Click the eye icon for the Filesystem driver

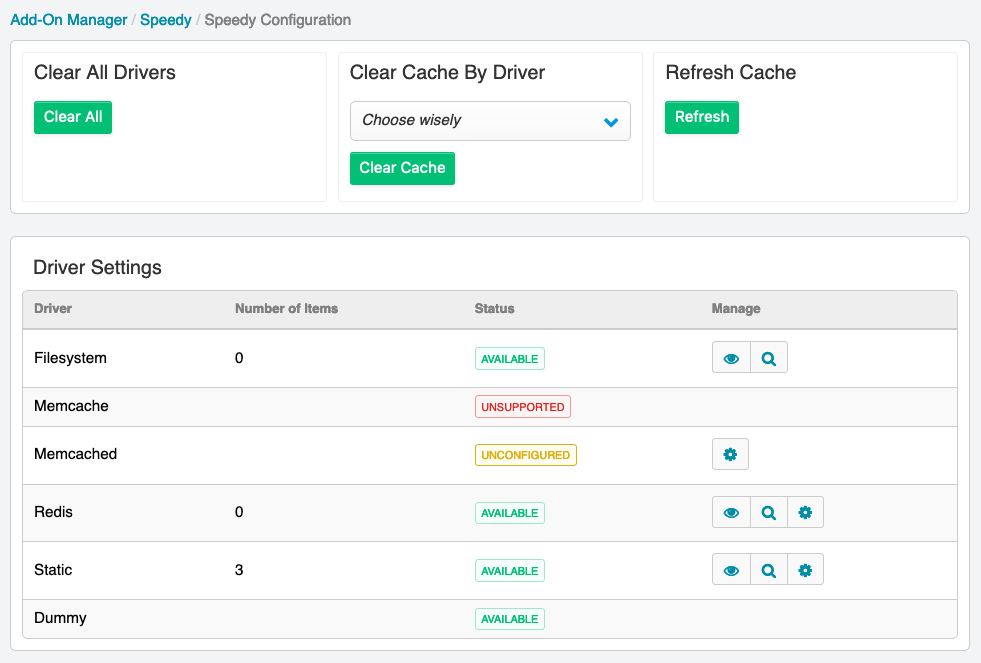pyautogui.click(x=731, y=358)
